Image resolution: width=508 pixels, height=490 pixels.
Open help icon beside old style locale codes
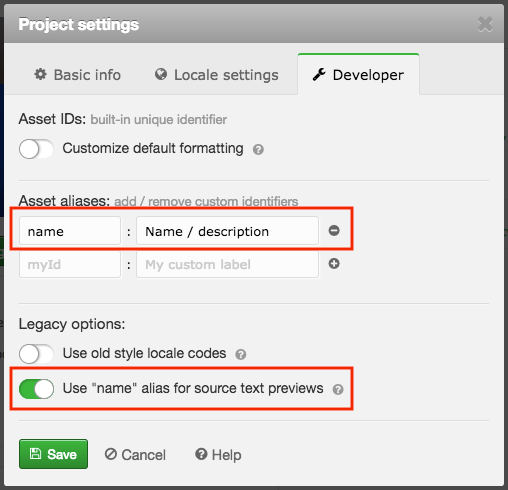[x=241, y=354]
